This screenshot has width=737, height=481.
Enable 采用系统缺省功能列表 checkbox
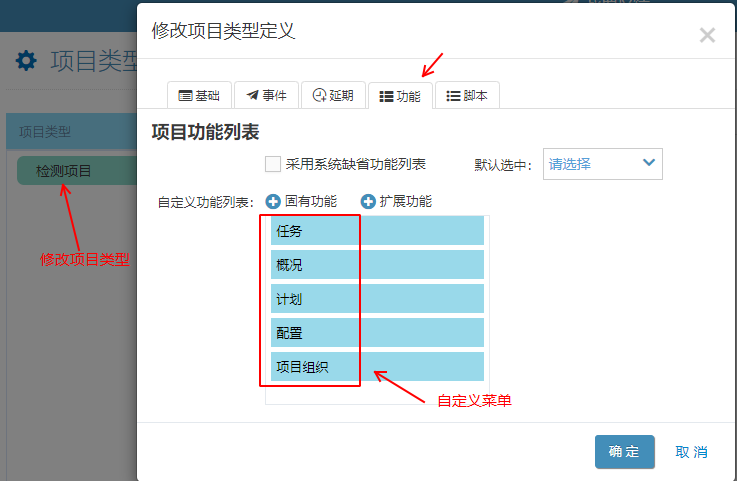273,164
